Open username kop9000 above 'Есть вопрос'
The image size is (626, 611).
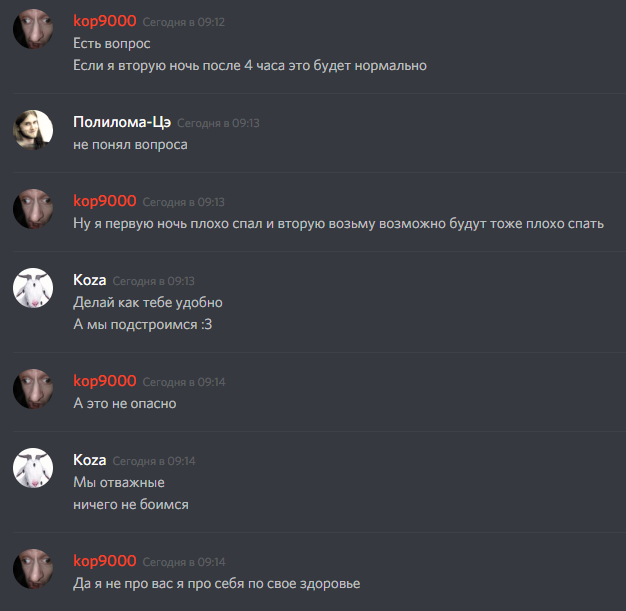[x=105, y=21]
